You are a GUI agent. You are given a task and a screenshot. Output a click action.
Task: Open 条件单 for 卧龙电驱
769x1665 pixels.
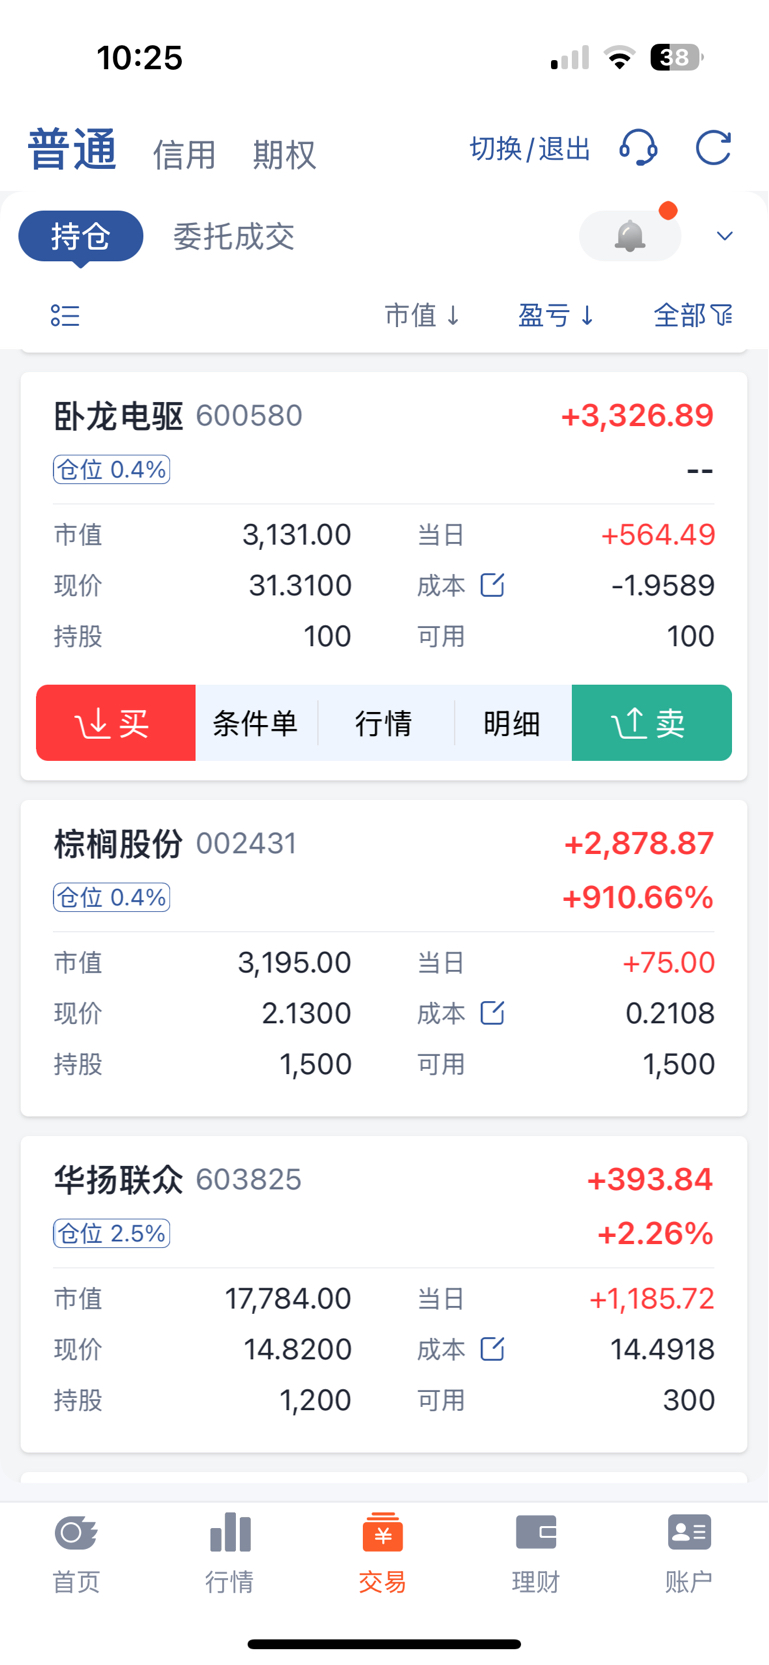click(255, 723)
